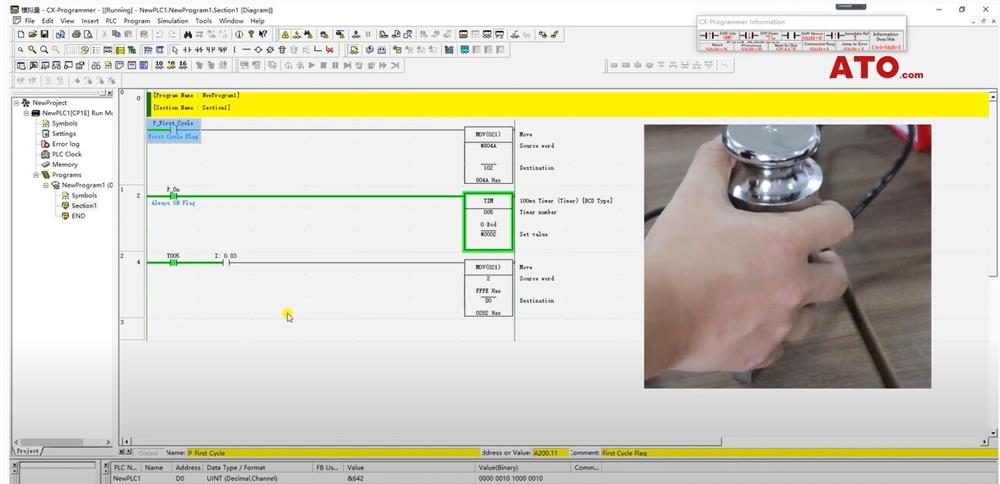1000x484 pixels.
Task: Select the P_First_Cycle contact
Action: click(173, 130)
